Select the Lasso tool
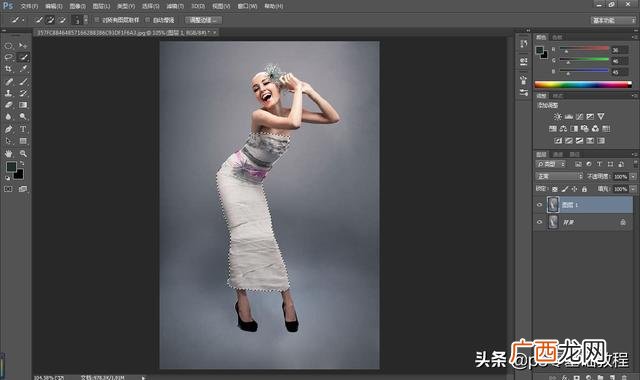The image size is (640, 380). coord(9,57)
